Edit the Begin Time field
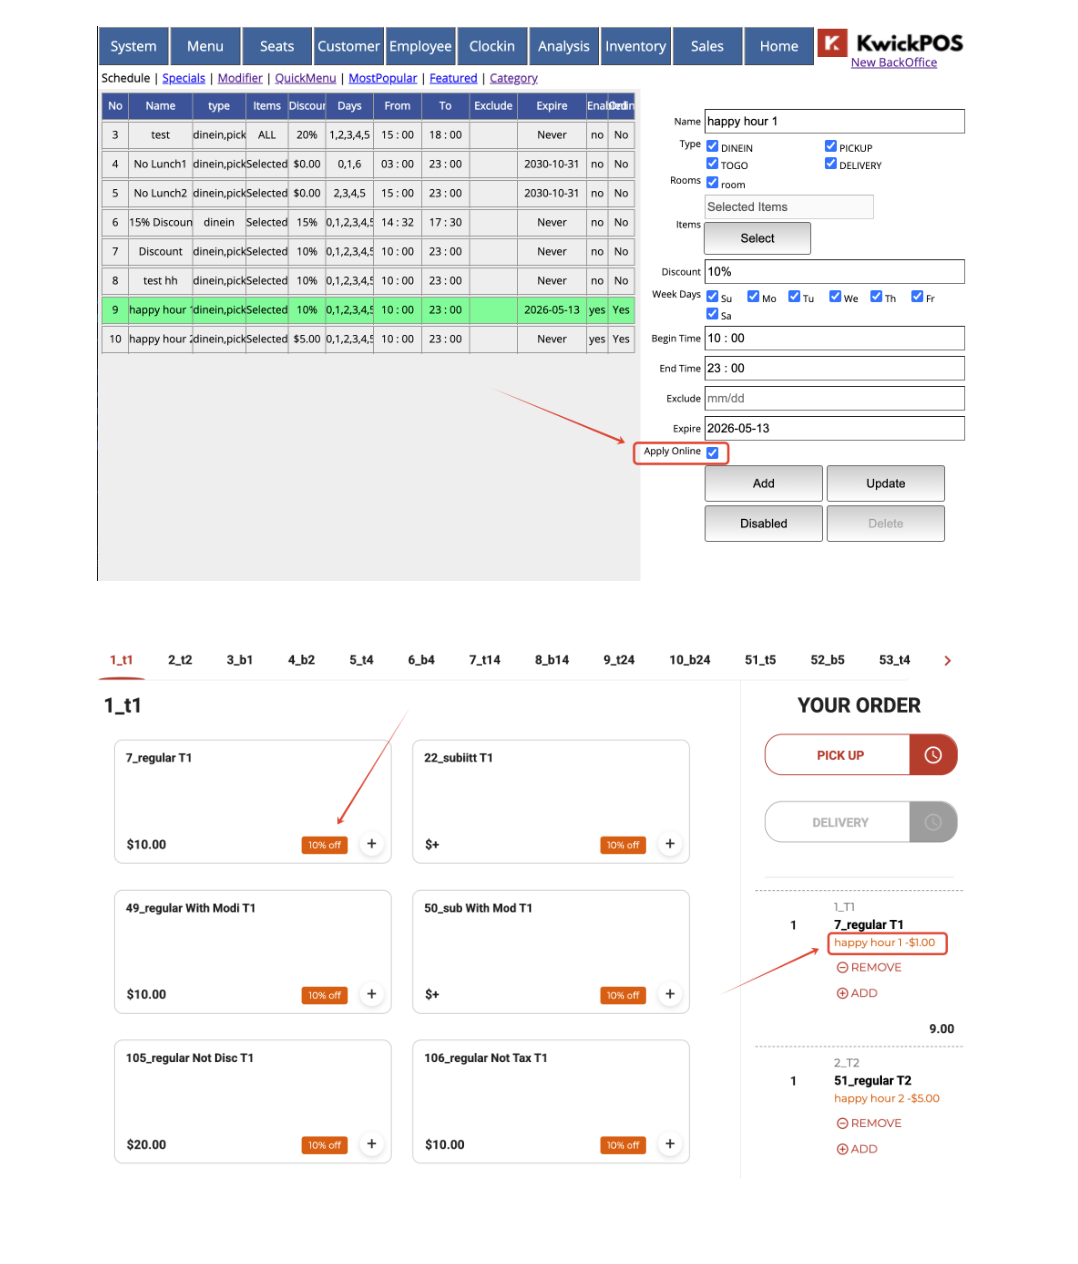Screen dimensions: 1078x1264 [835, 338]
